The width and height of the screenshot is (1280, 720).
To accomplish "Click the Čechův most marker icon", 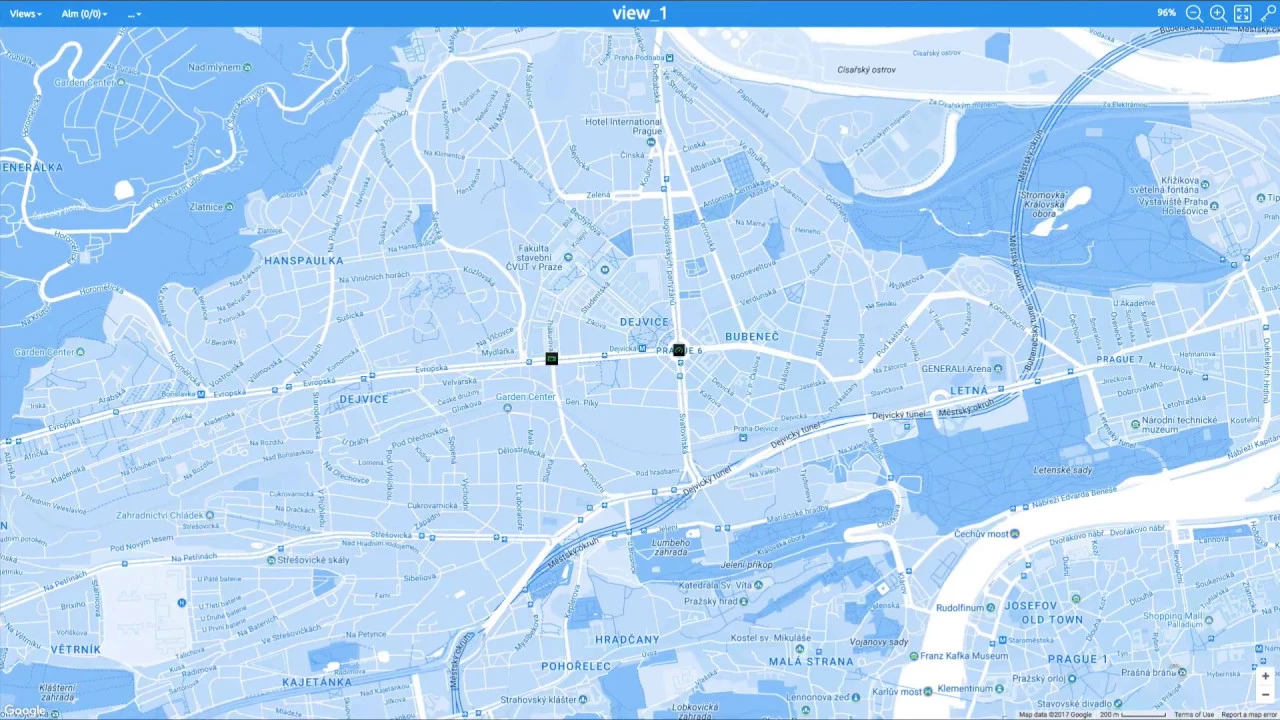I will 1015,534.
